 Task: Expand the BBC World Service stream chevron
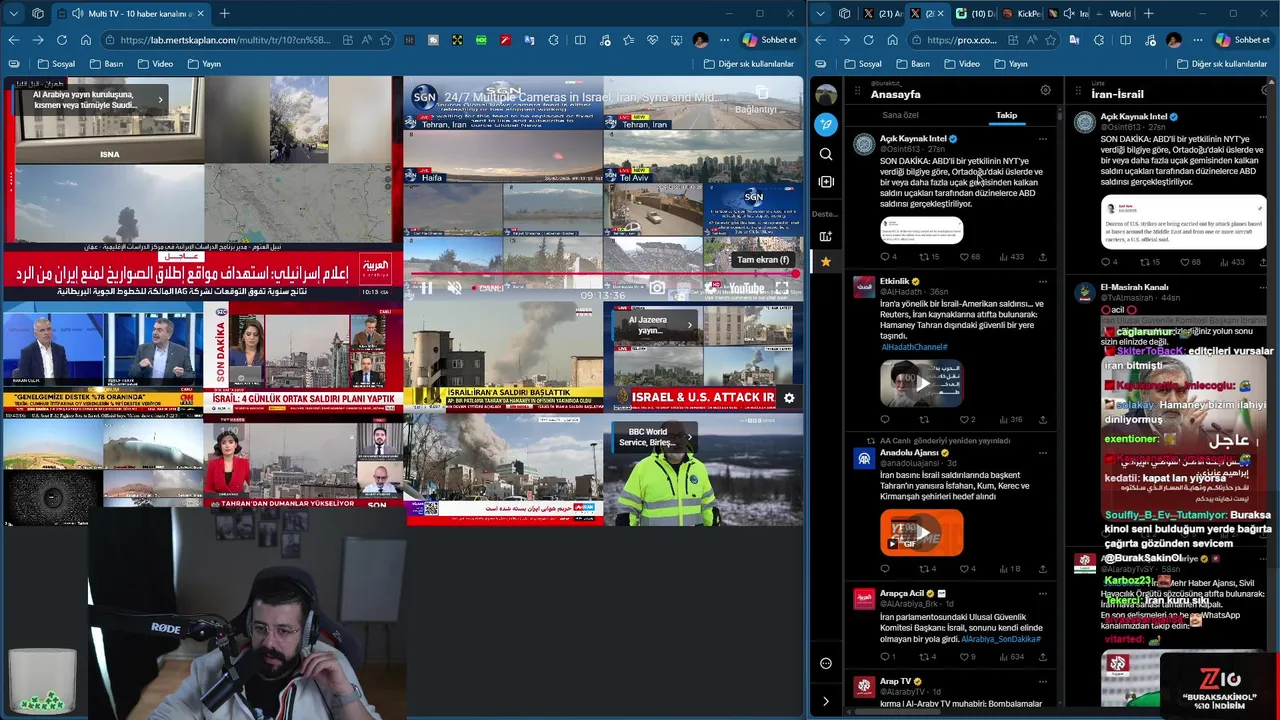[689, 437]
